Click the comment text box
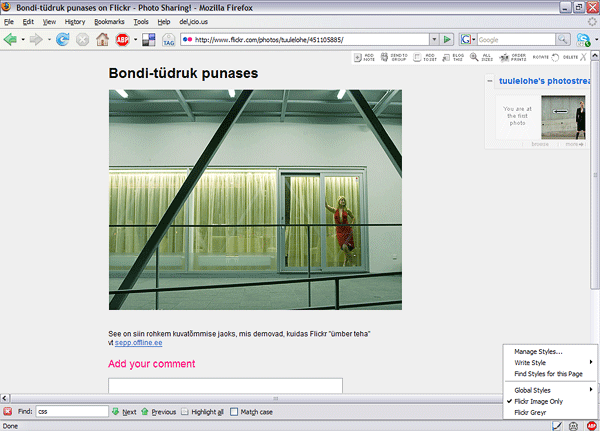 (225, 385)
